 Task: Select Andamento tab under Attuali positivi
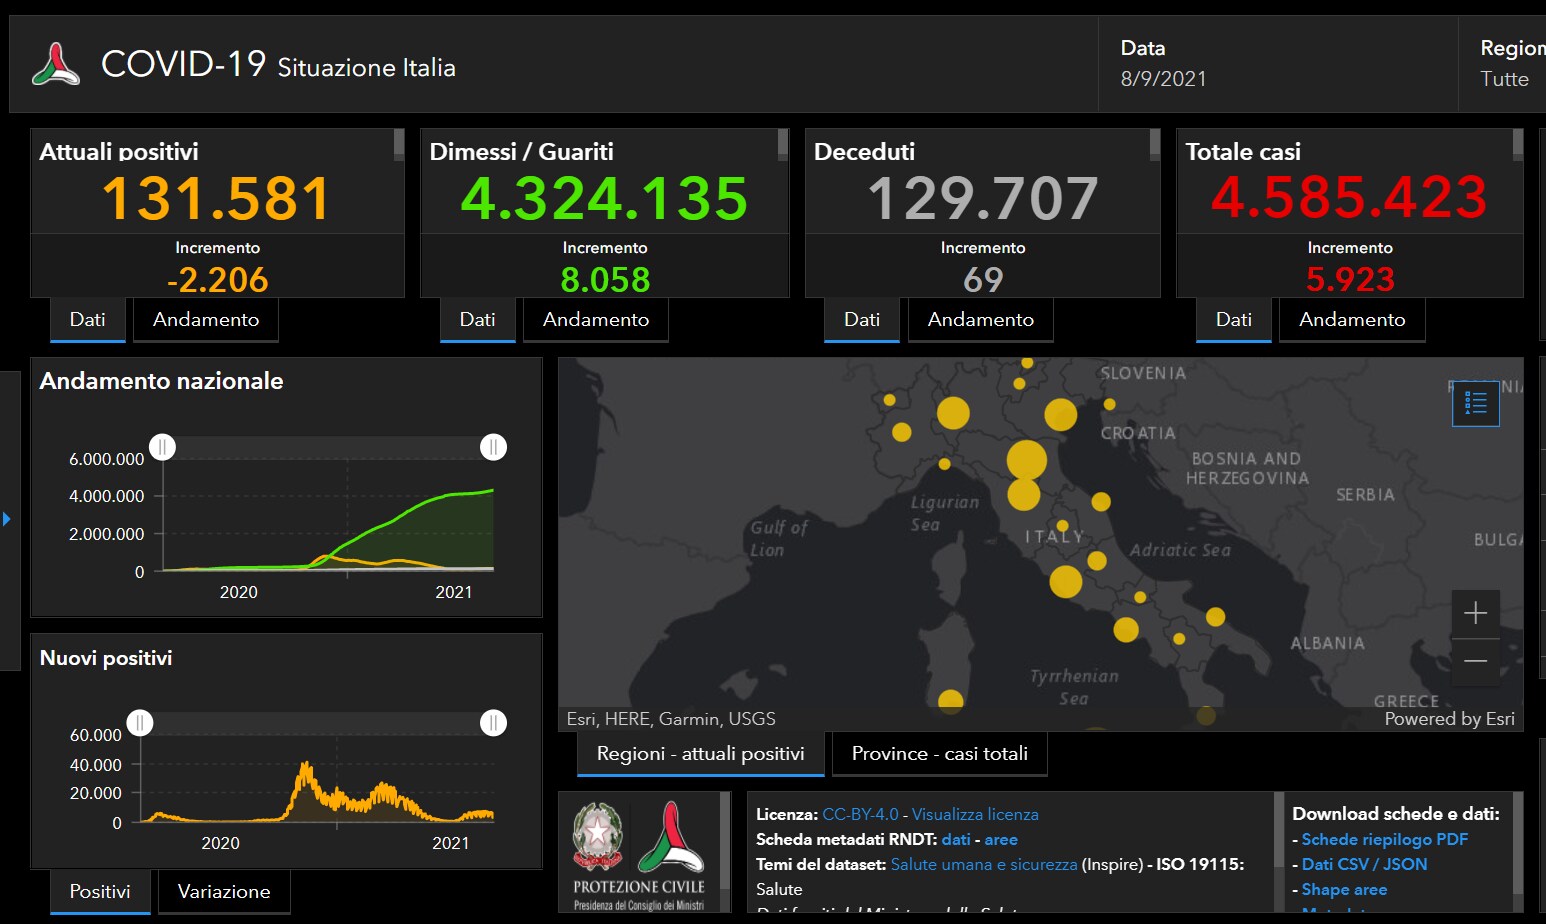pos(206,320)
